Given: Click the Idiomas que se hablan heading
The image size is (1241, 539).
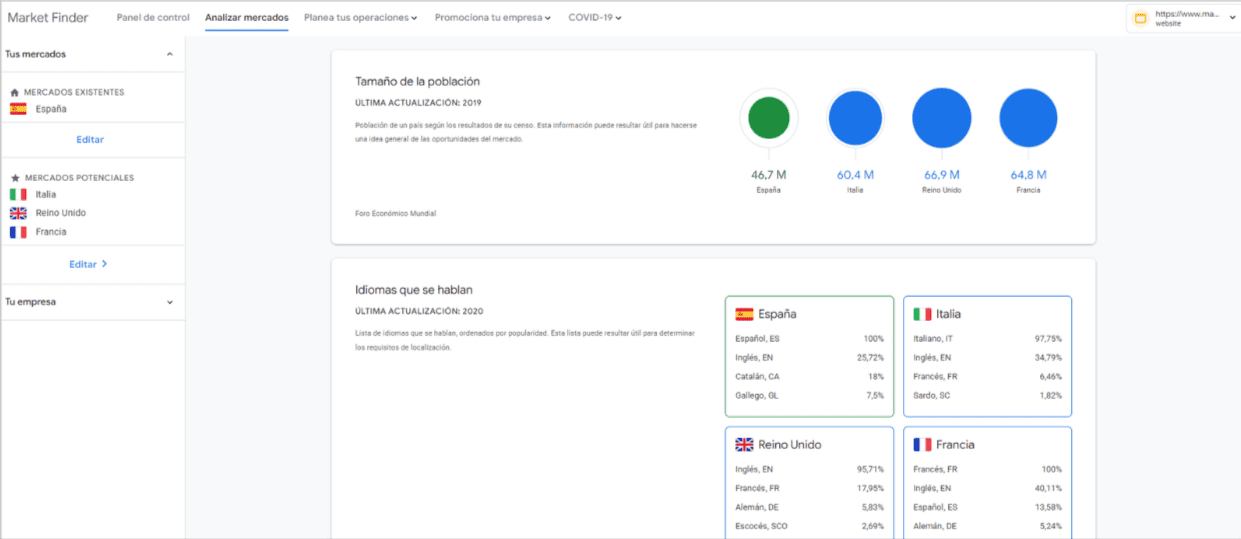Looking at the screenshot, I should pyautogui.click(x=413, y=290).
